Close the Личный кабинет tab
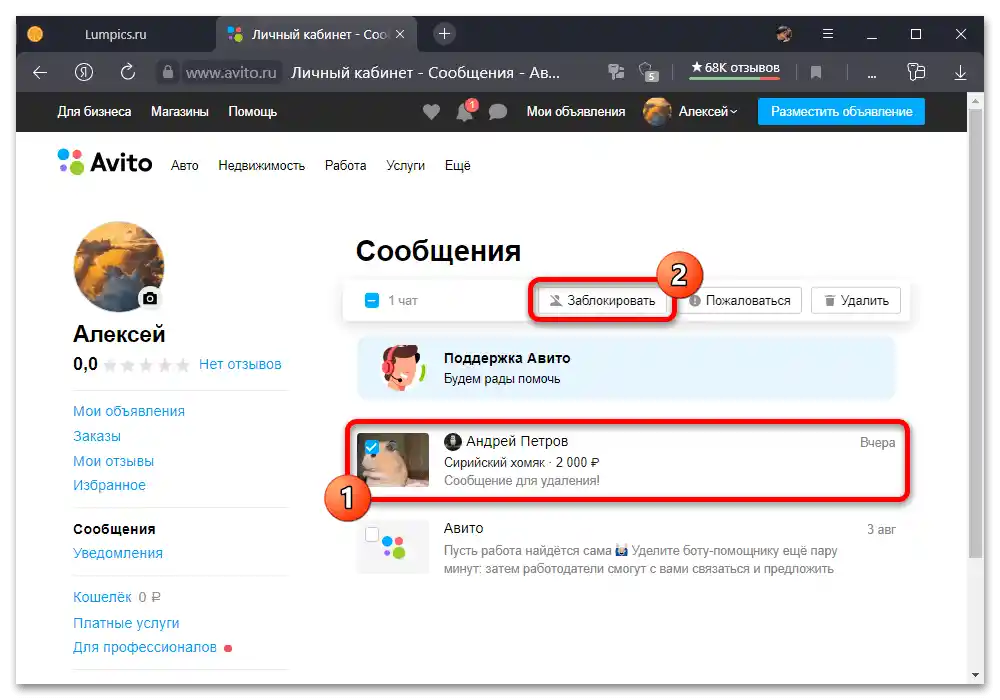Image resolution: width=1000 pixels, height=700 pixels. click(400, 34)
